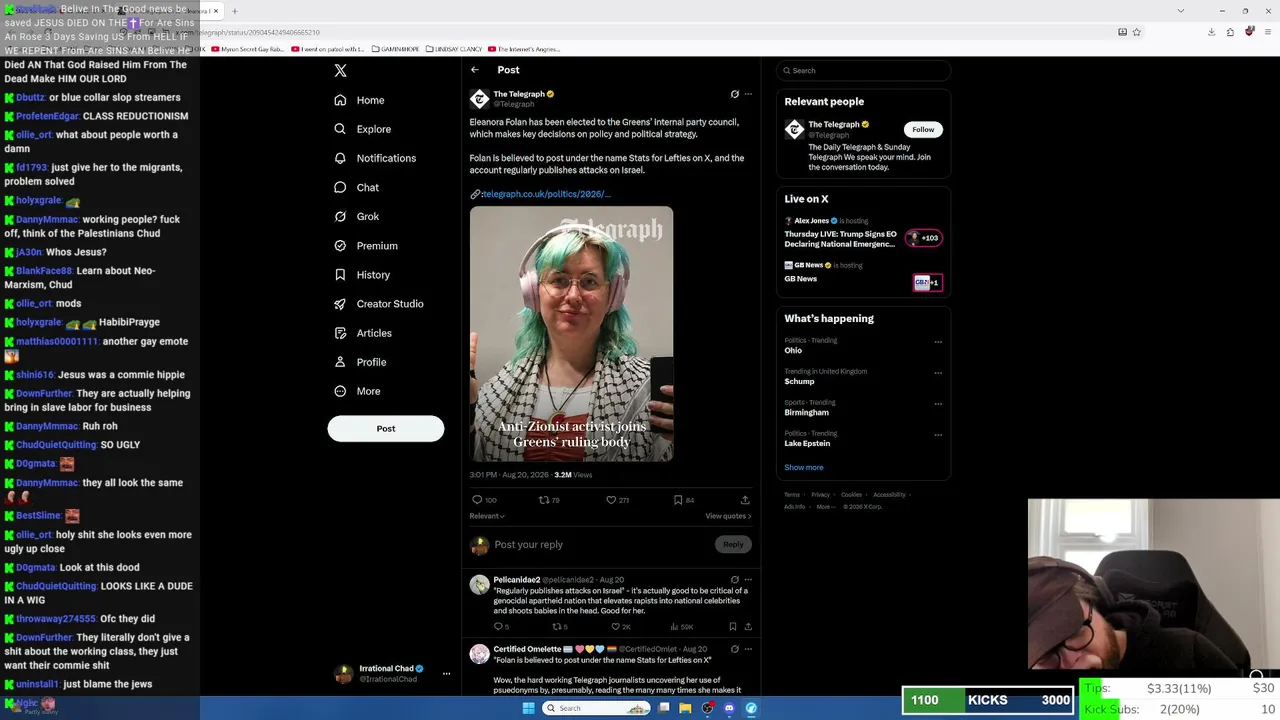Viewport: 1280px width, 720px height.
Task: Open the browser downloads icon
Action: click(1212, 32)
